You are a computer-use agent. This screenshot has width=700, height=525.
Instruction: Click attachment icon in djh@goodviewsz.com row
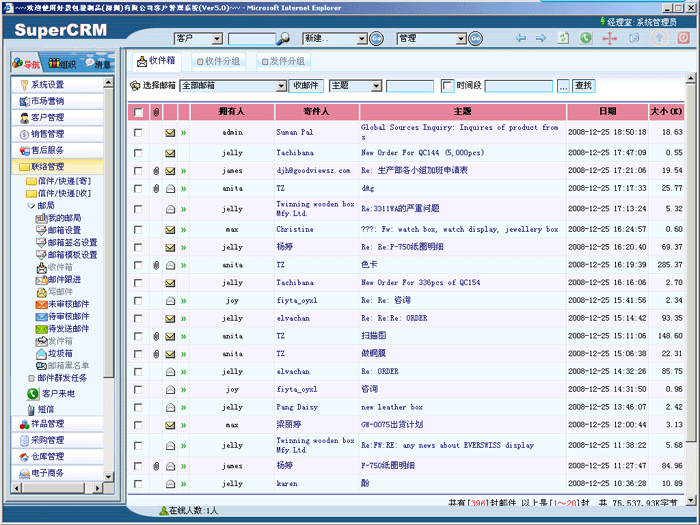156,171
